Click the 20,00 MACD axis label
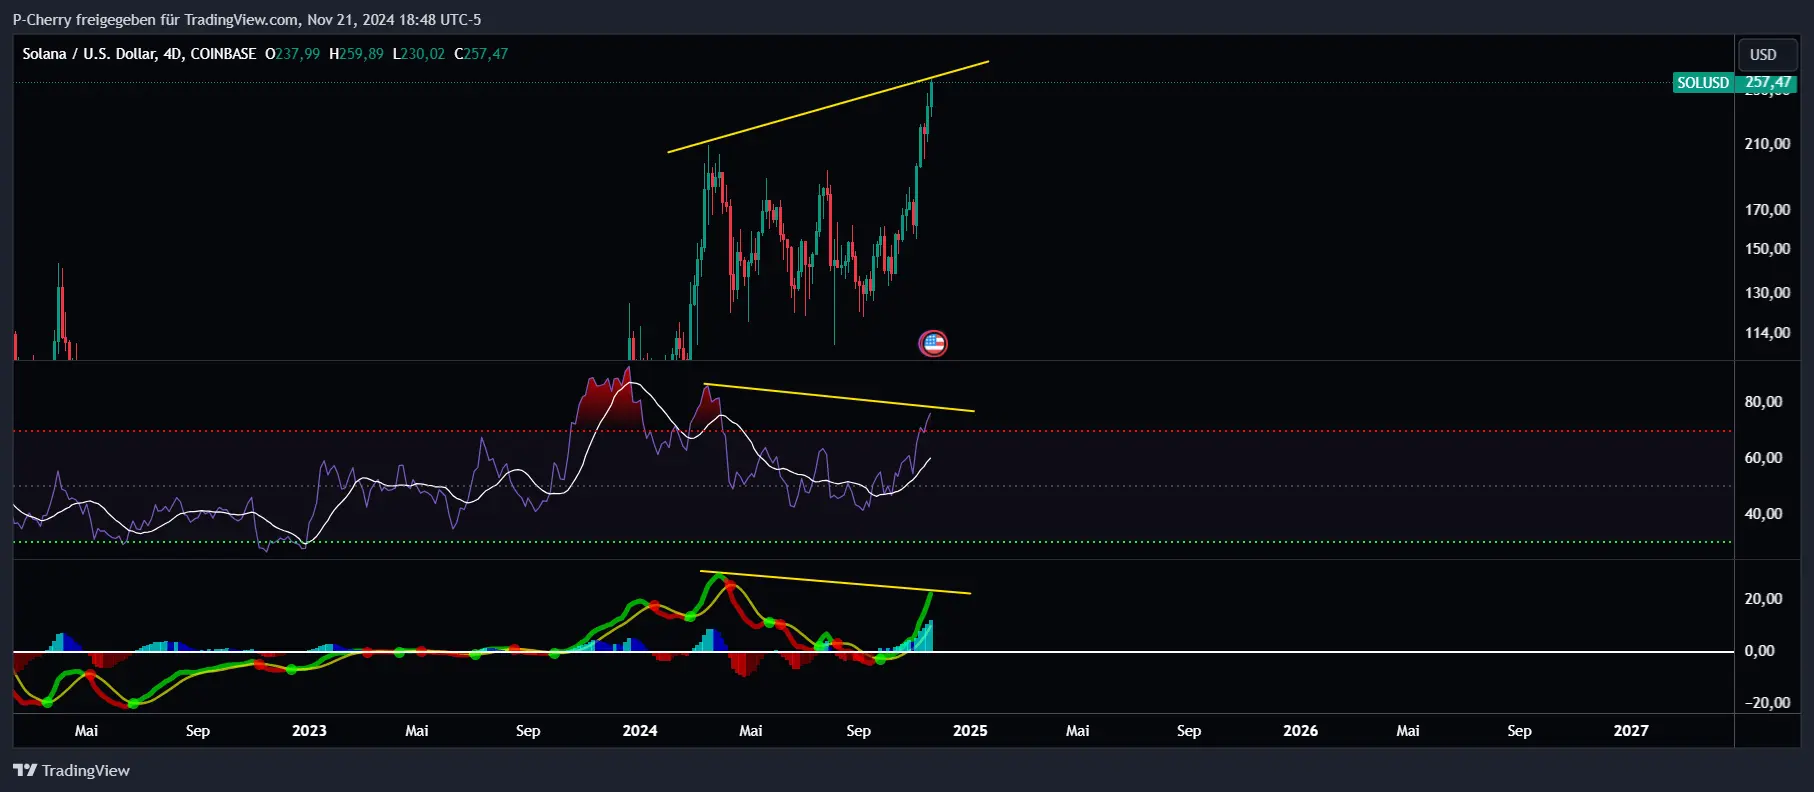 [1763, 599]
